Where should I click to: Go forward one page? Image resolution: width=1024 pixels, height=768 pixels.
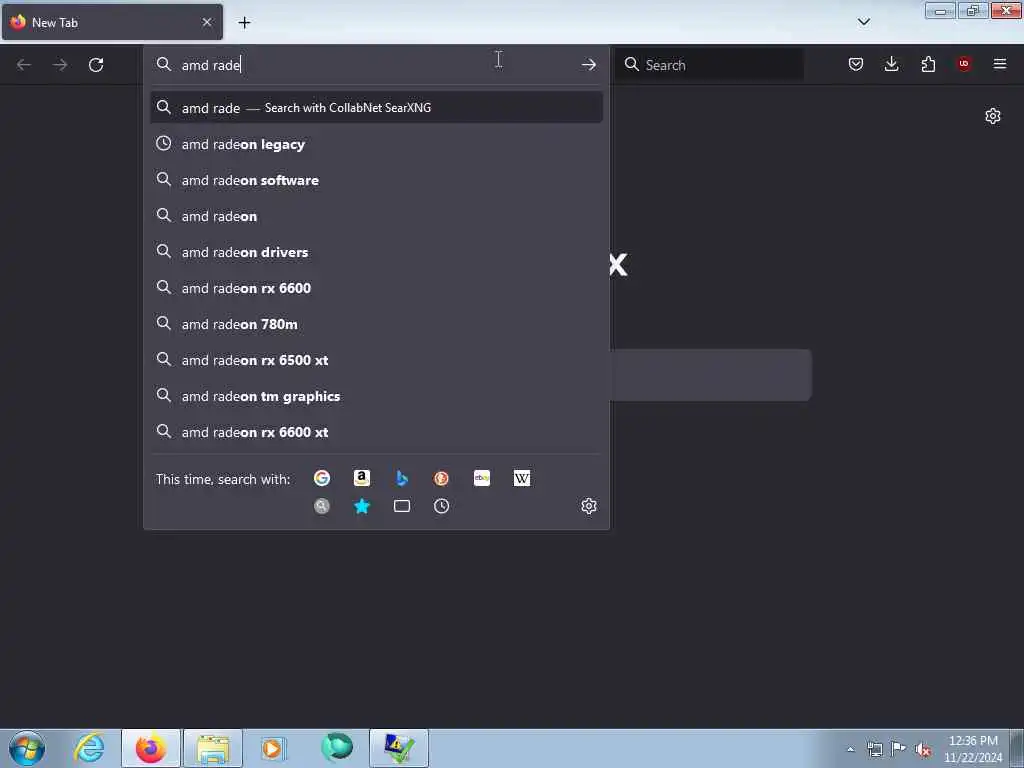click(x=60, y=65)
